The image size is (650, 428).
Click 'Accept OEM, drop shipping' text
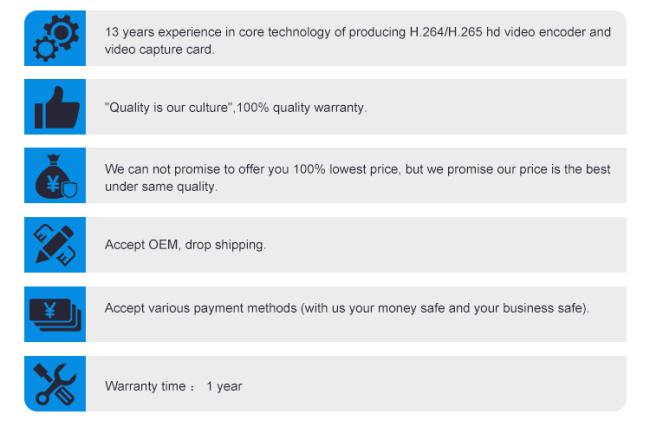point(185,245)
